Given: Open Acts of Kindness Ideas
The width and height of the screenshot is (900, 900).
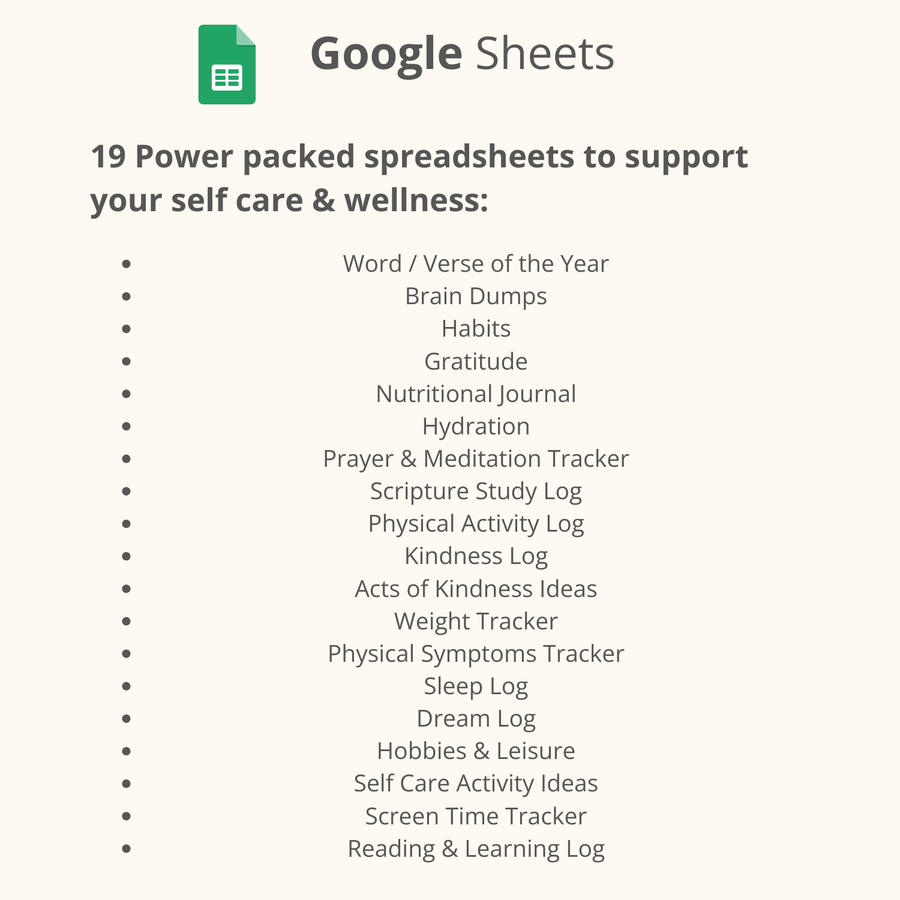Looking at the screenshot, I should point(475,589).
